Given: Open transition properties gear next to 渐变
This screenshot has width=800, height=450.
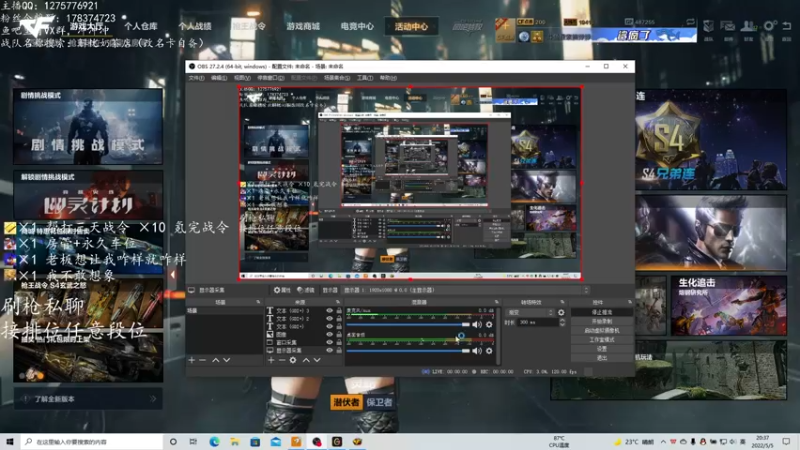Looking at the screenshot, I should coord(561,312).
